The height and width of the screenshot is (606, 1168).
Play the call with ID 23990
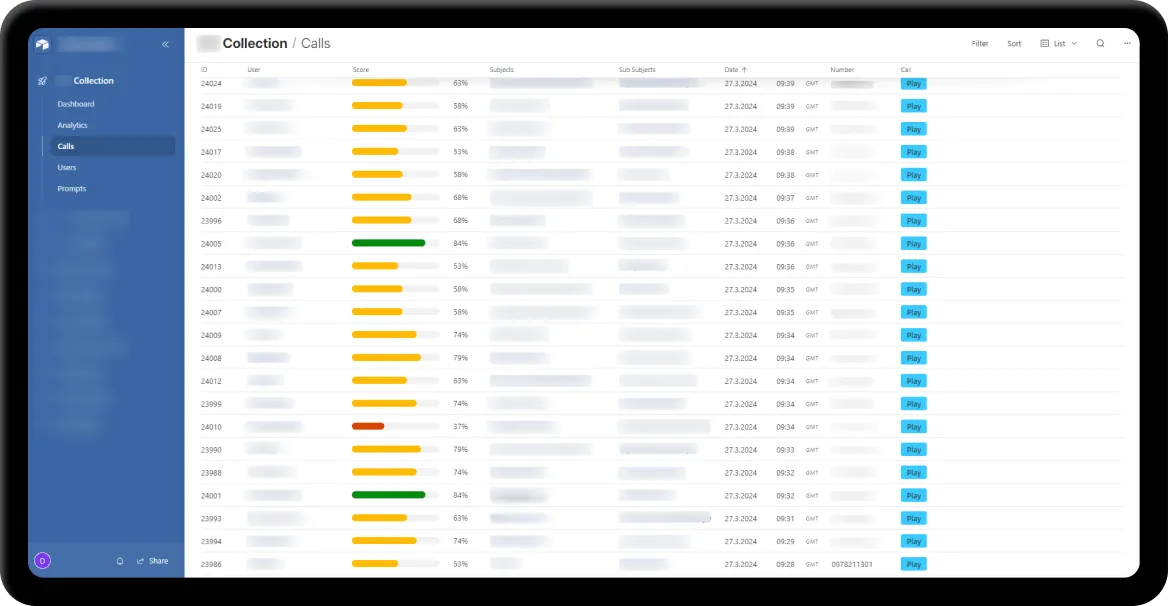(914, 450)
